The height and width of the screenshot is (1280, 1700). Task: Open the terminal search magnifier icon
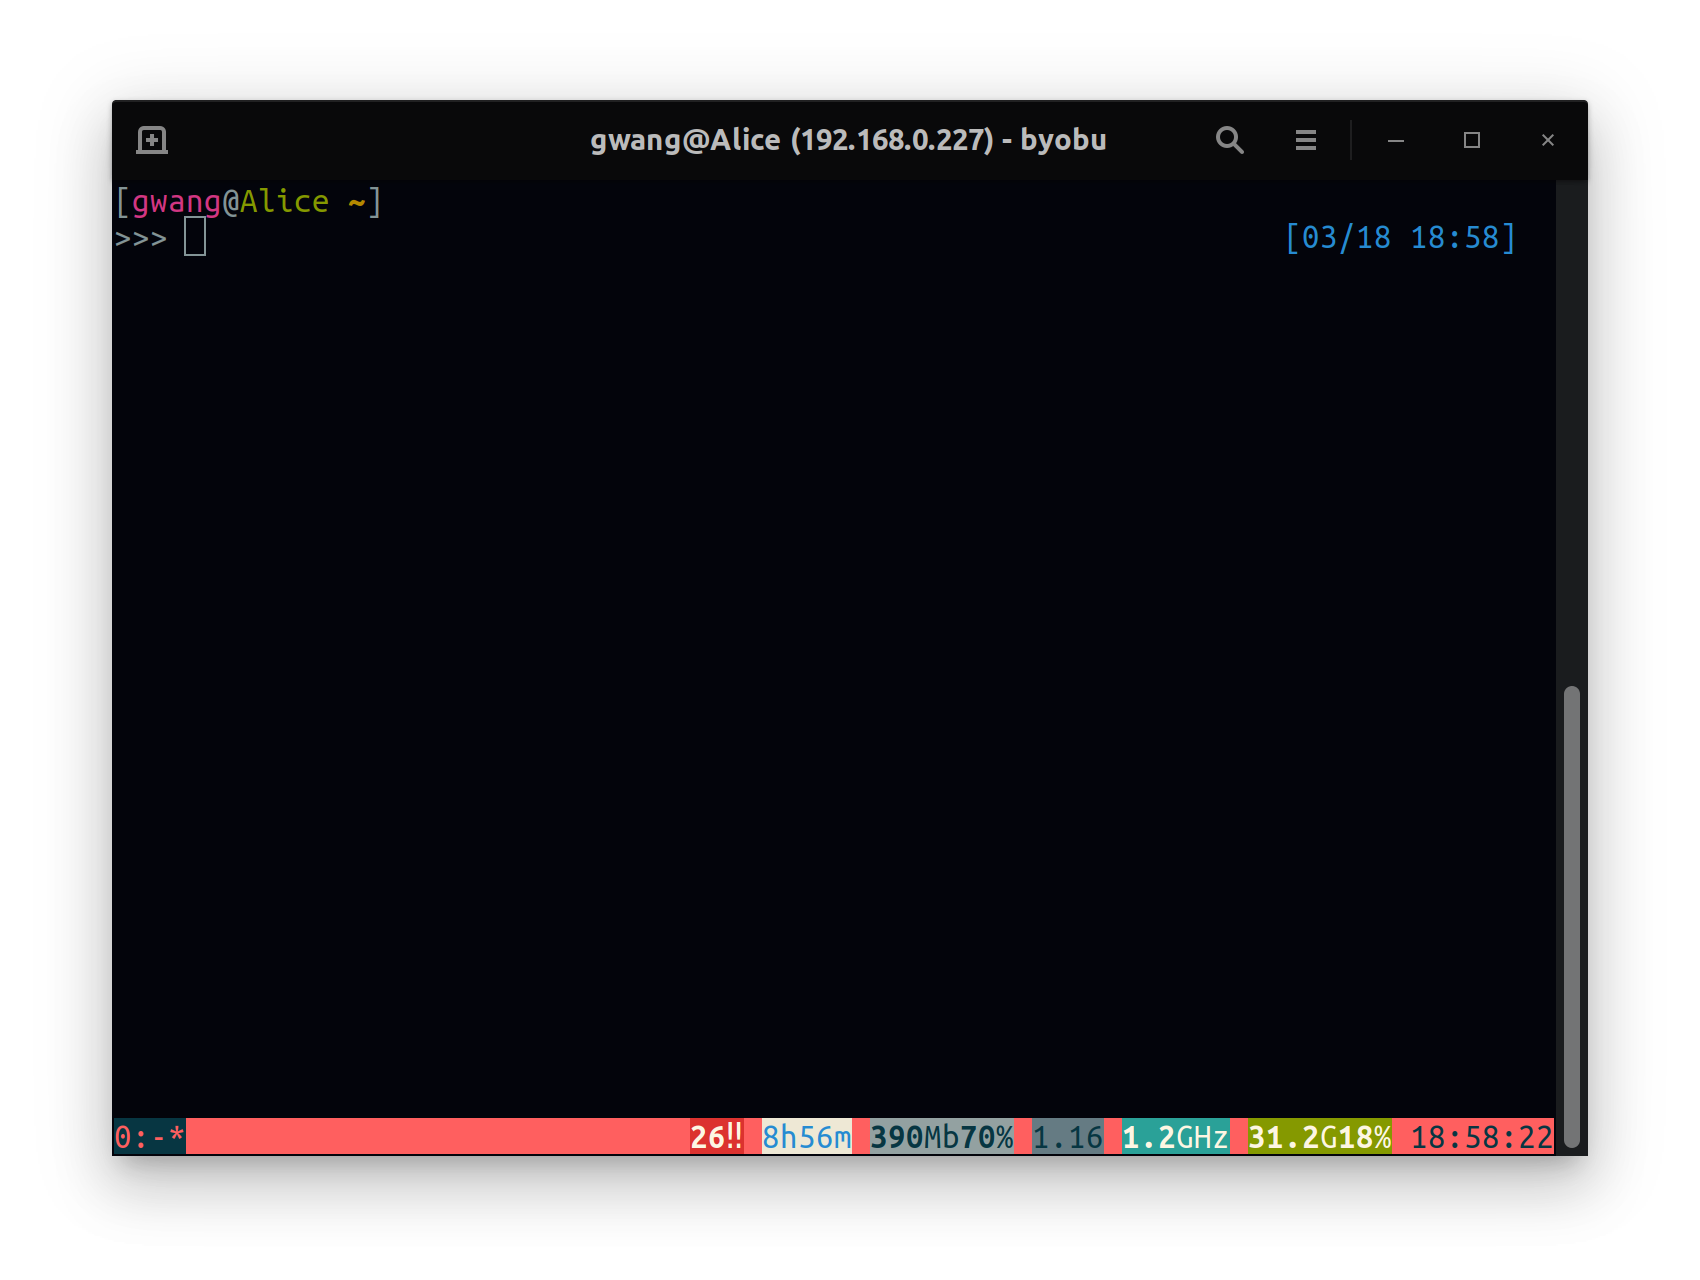point(1229,140)
